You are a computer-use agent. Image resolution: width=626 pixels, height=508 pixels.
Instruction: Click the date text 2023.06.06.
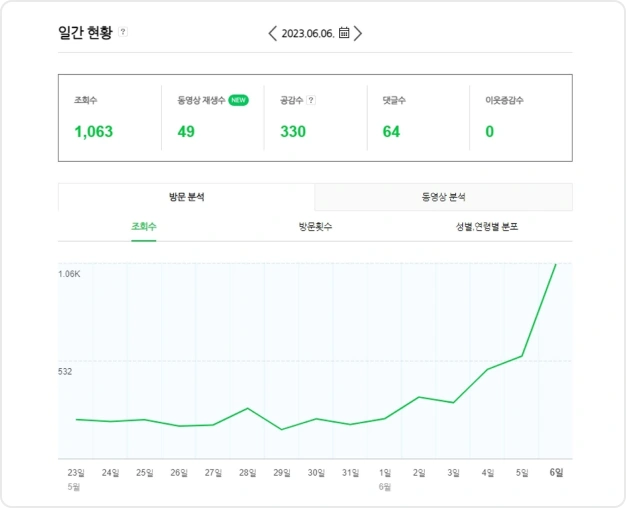[x=308, y=34]
